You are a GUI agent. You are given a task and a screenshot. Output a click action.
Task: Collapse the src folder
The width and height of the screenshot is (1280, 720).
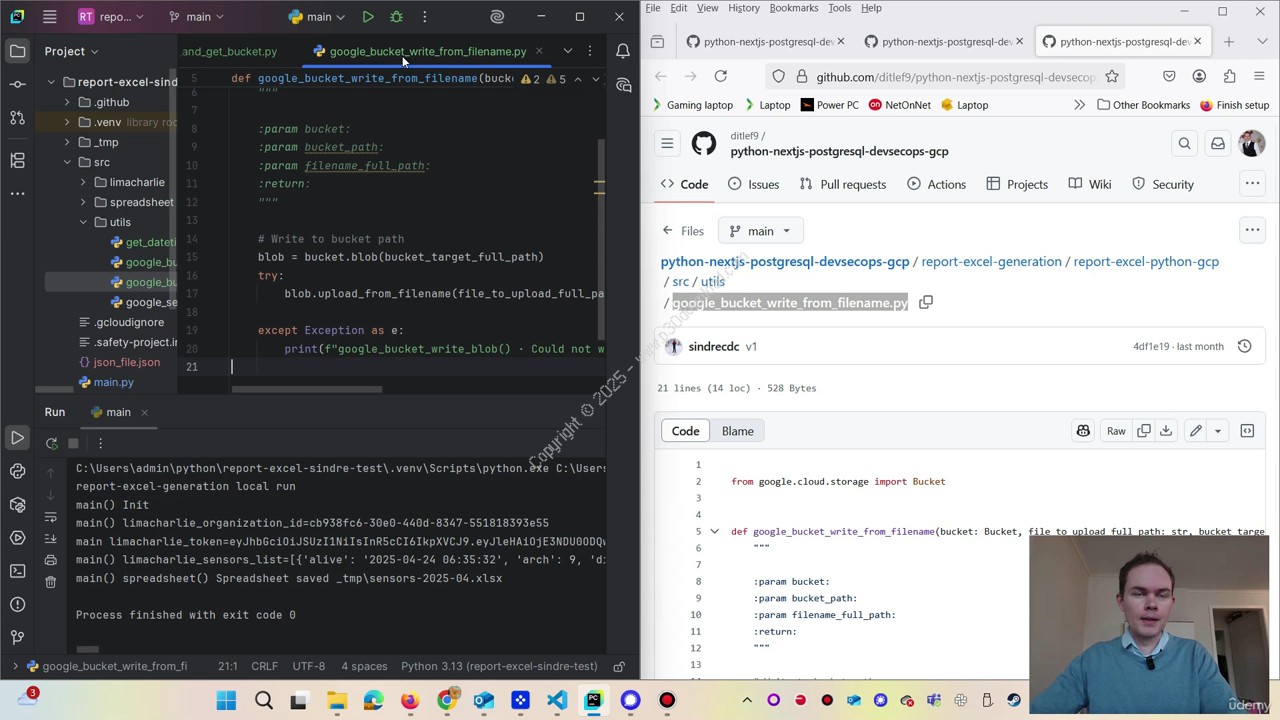coord(67,162)
